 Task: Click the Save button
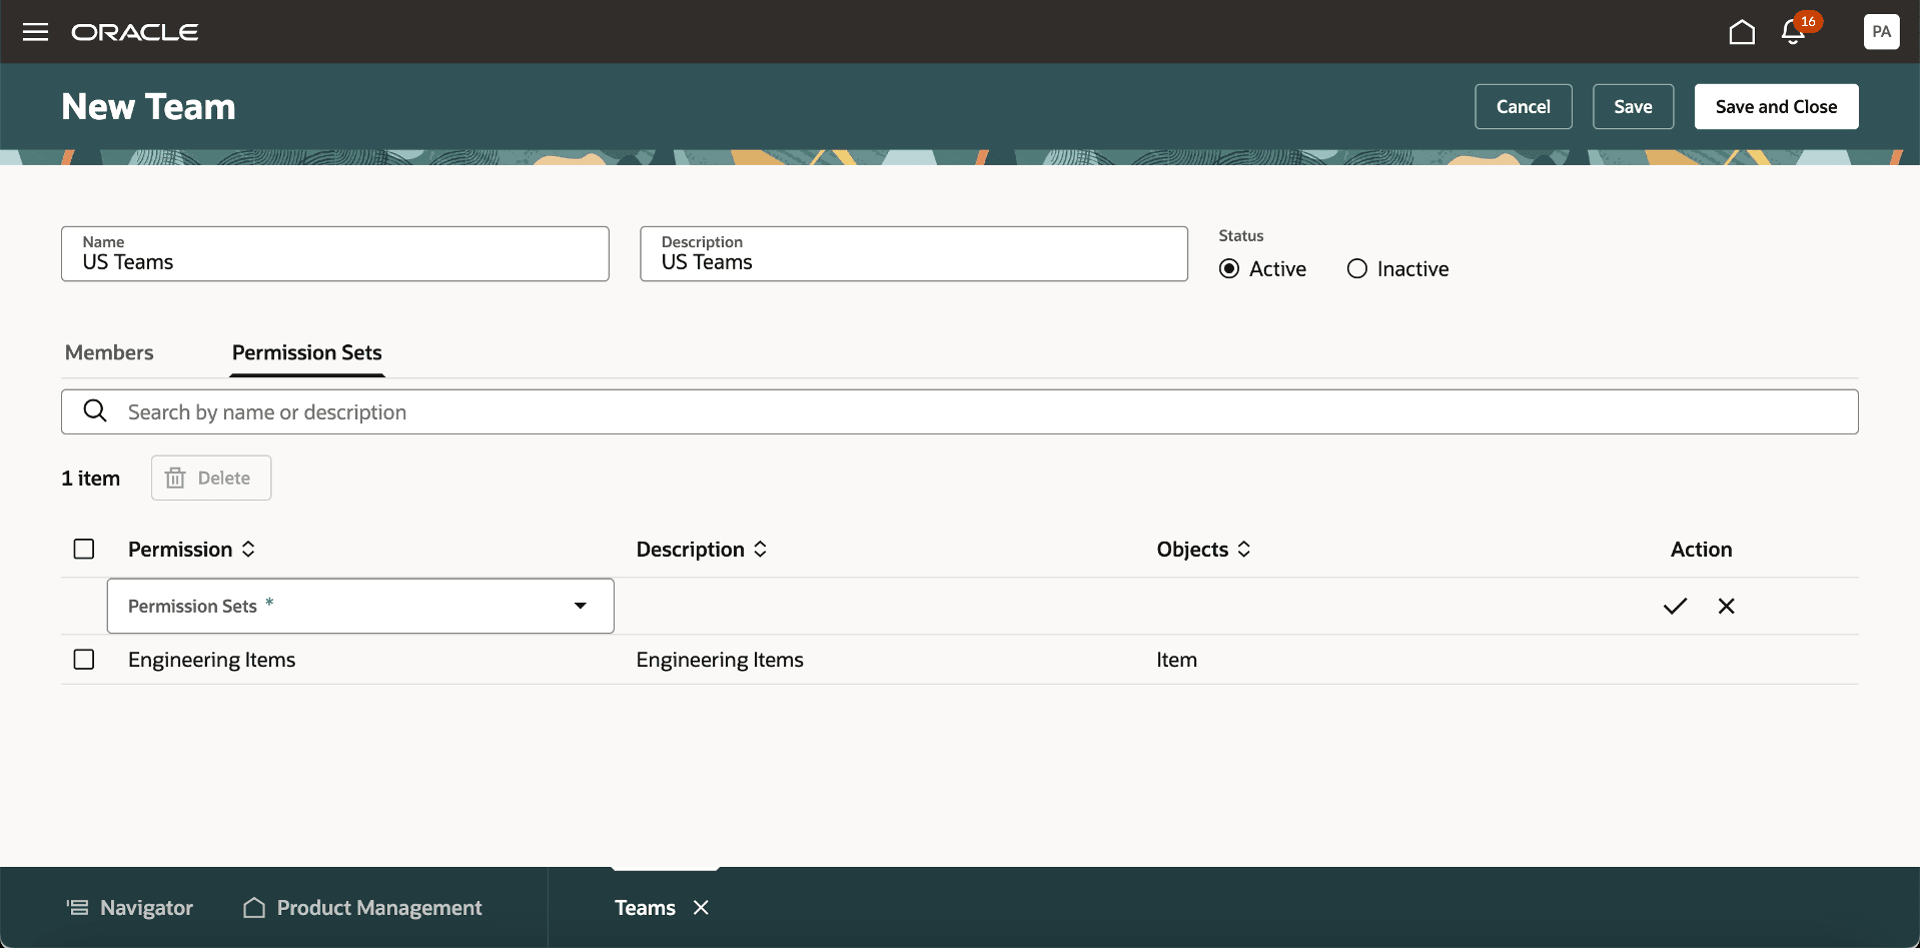[1633, 106]
